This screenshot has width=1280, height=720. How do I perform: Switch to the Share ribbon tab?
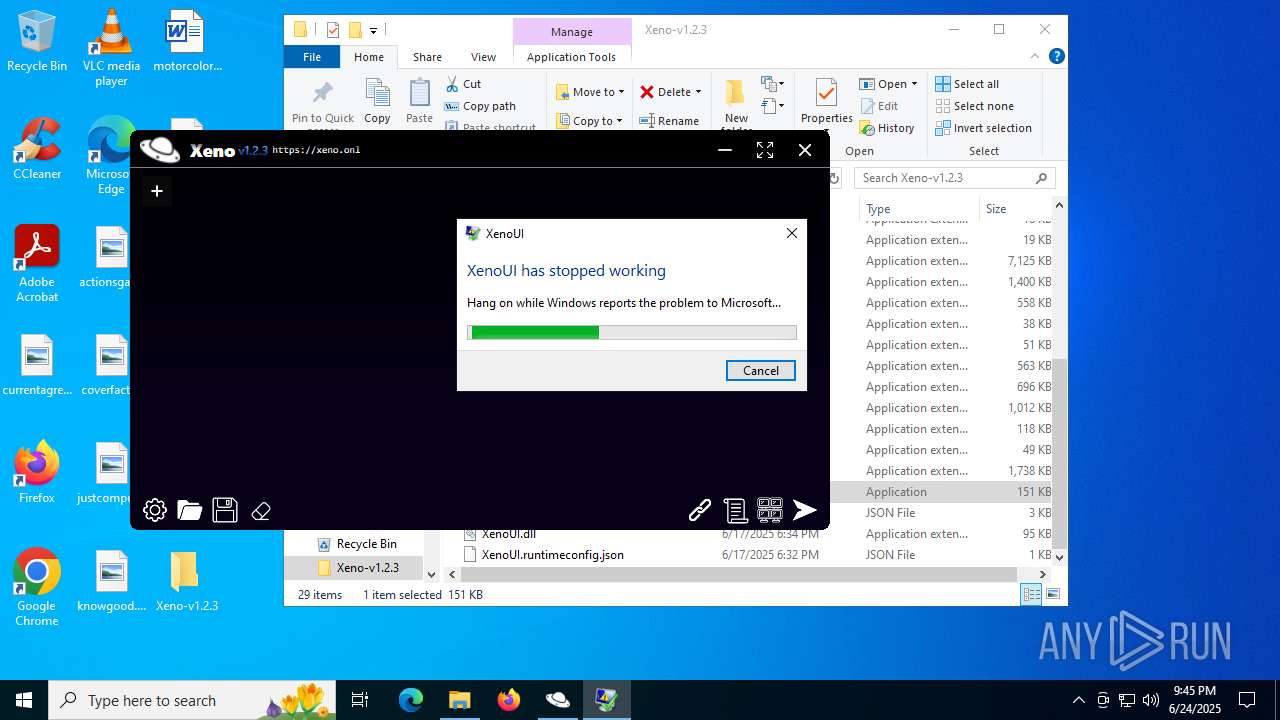pyautogui.click(x=427, y=57)
